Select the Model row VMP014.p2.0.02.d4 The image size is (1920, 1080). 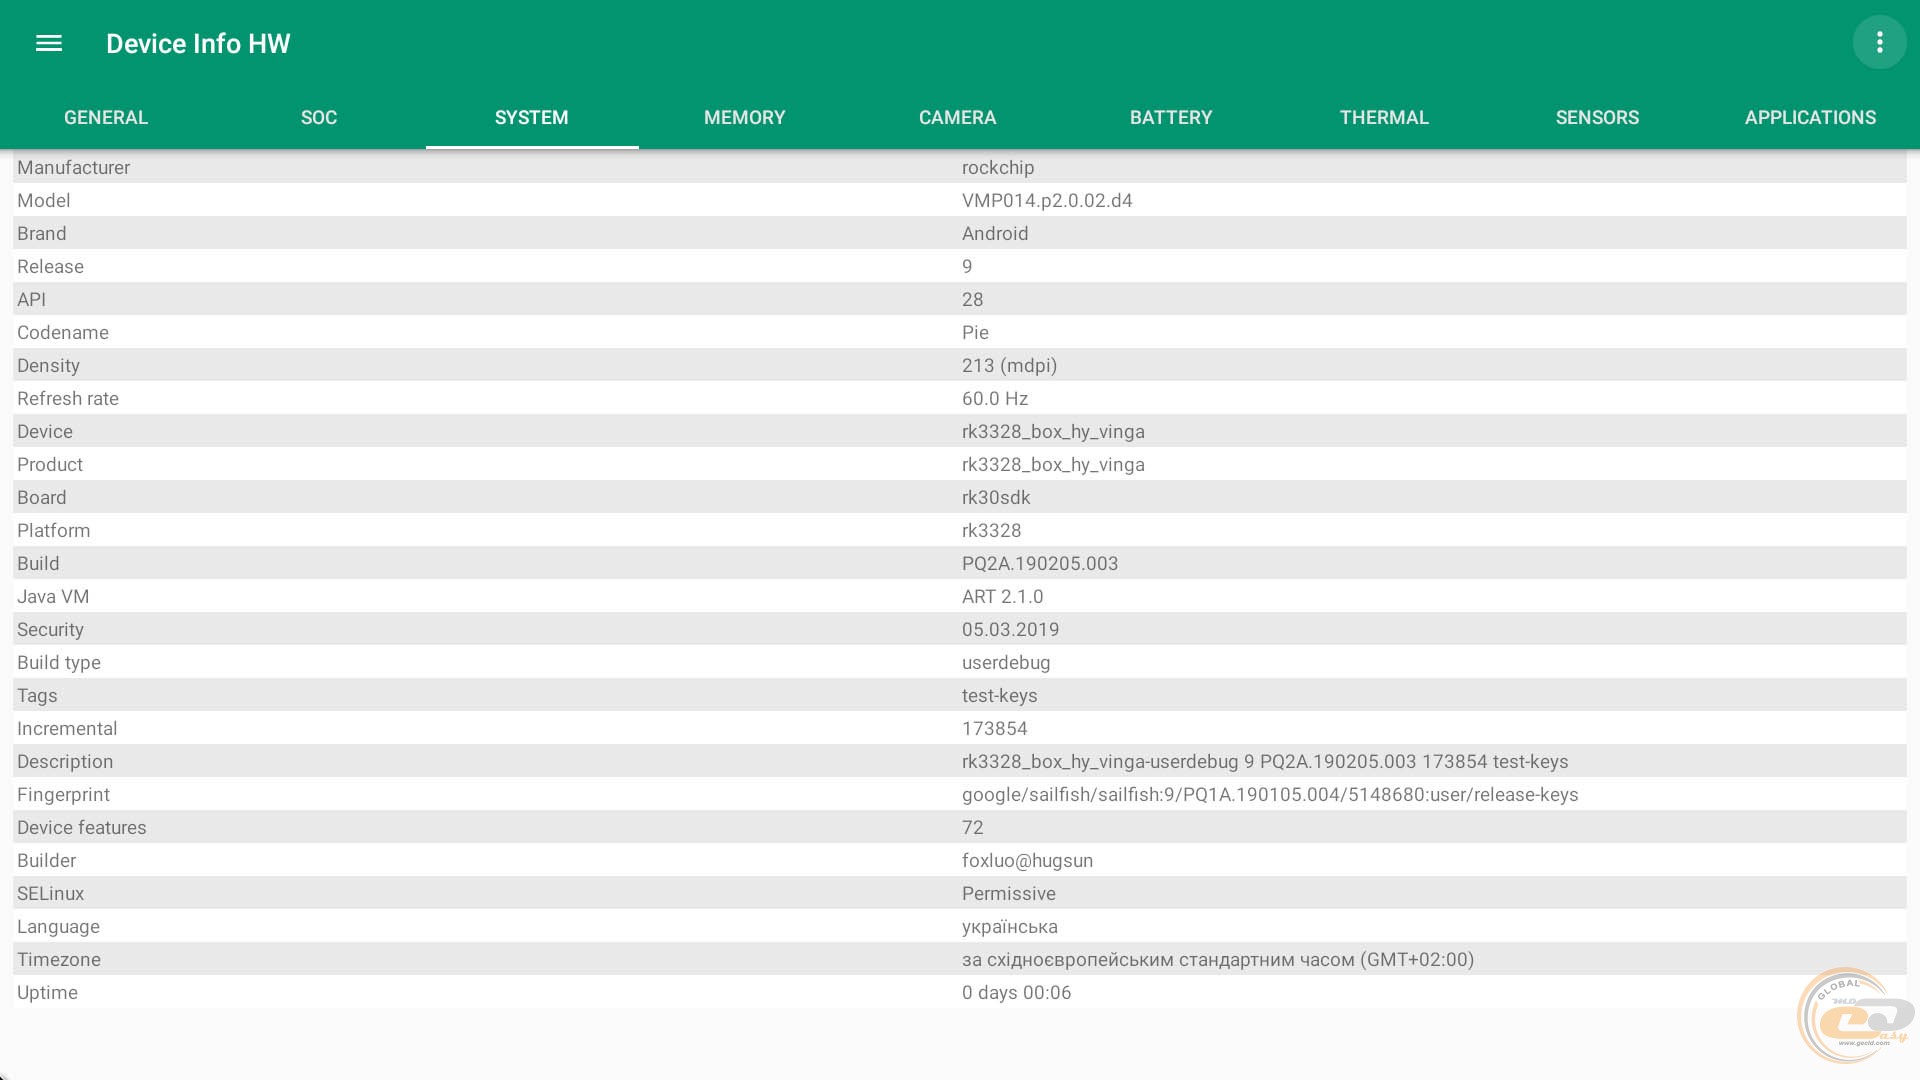1046,200
